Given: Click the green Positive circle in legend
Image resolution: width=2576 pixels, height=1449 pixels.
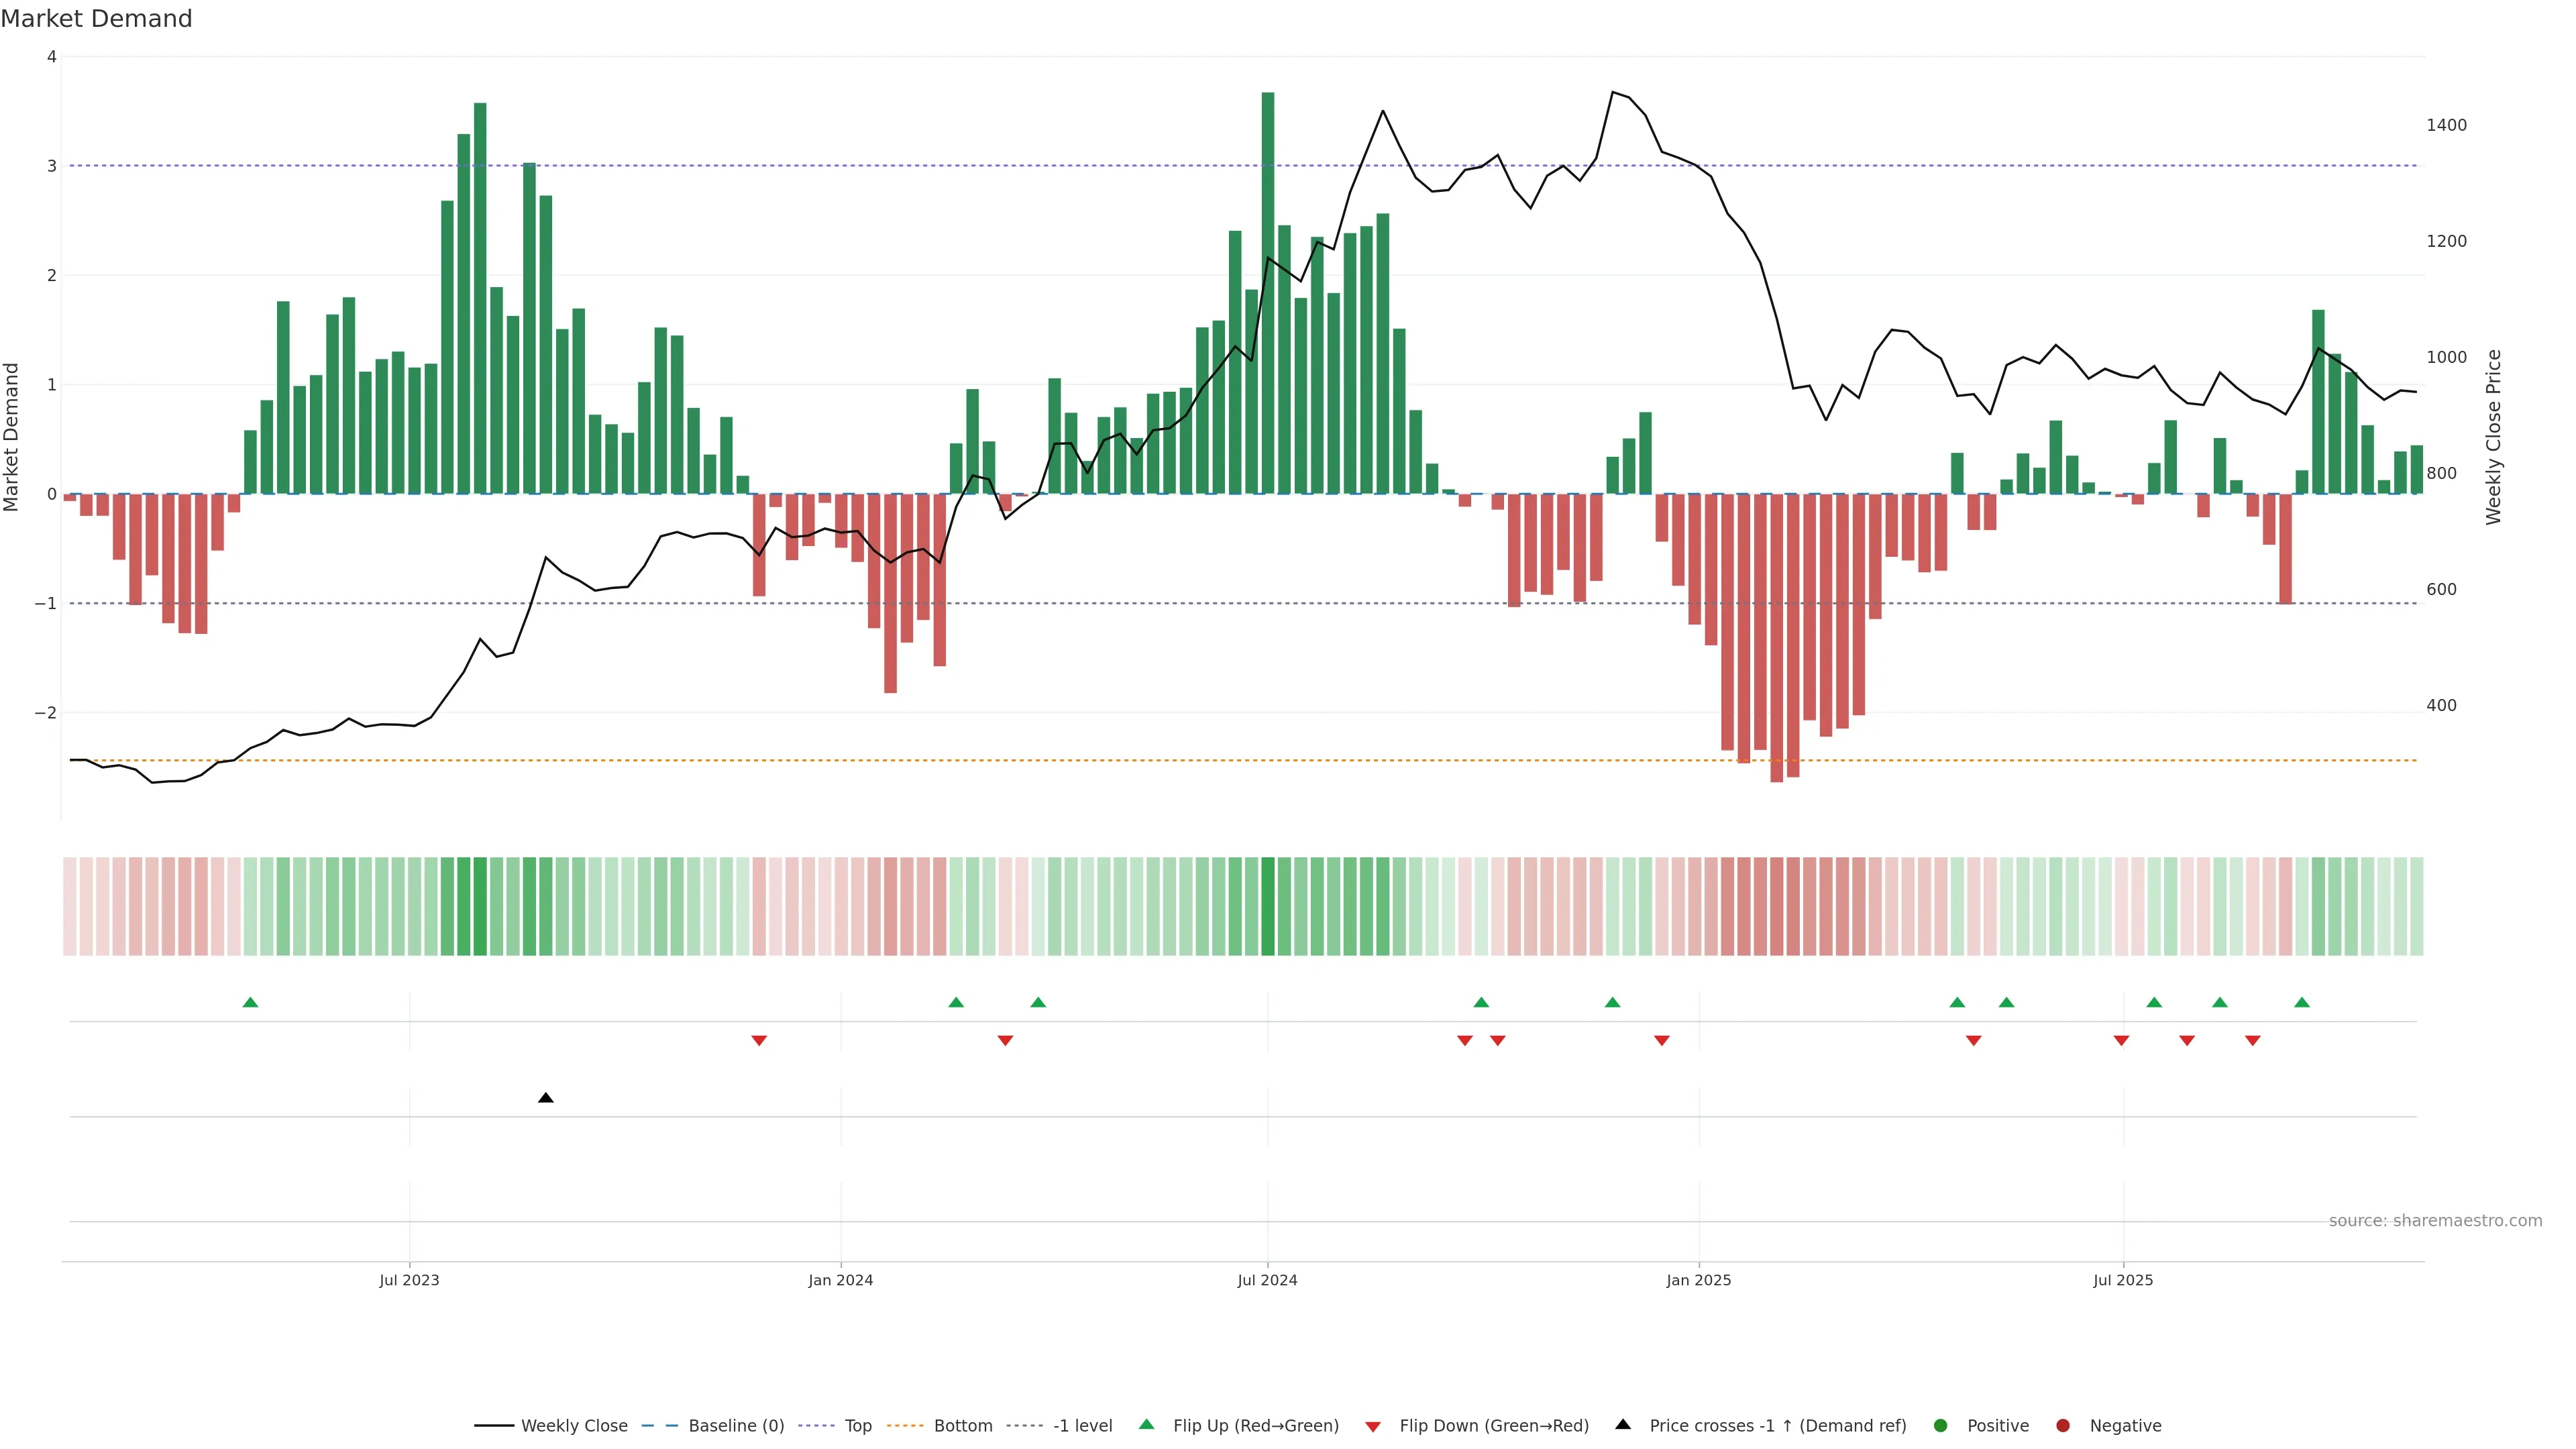Looking at the screenshot, I should pyautogui.click(x=1940, y=1425).
